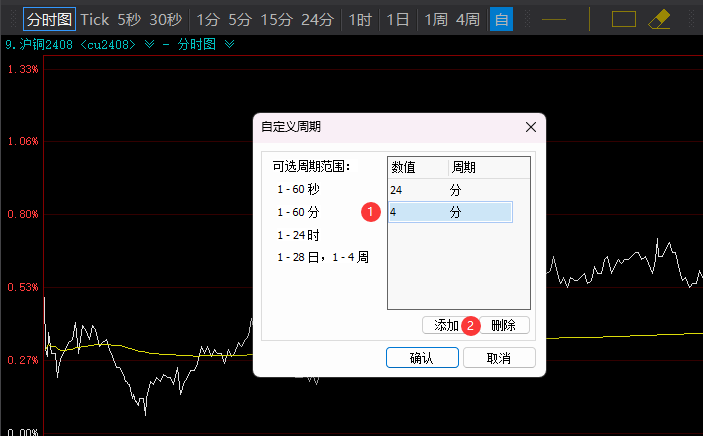Switch chart to 5分 period
Image resolution: width=703 pixels, height=436 pixels.
coord(240,19)
